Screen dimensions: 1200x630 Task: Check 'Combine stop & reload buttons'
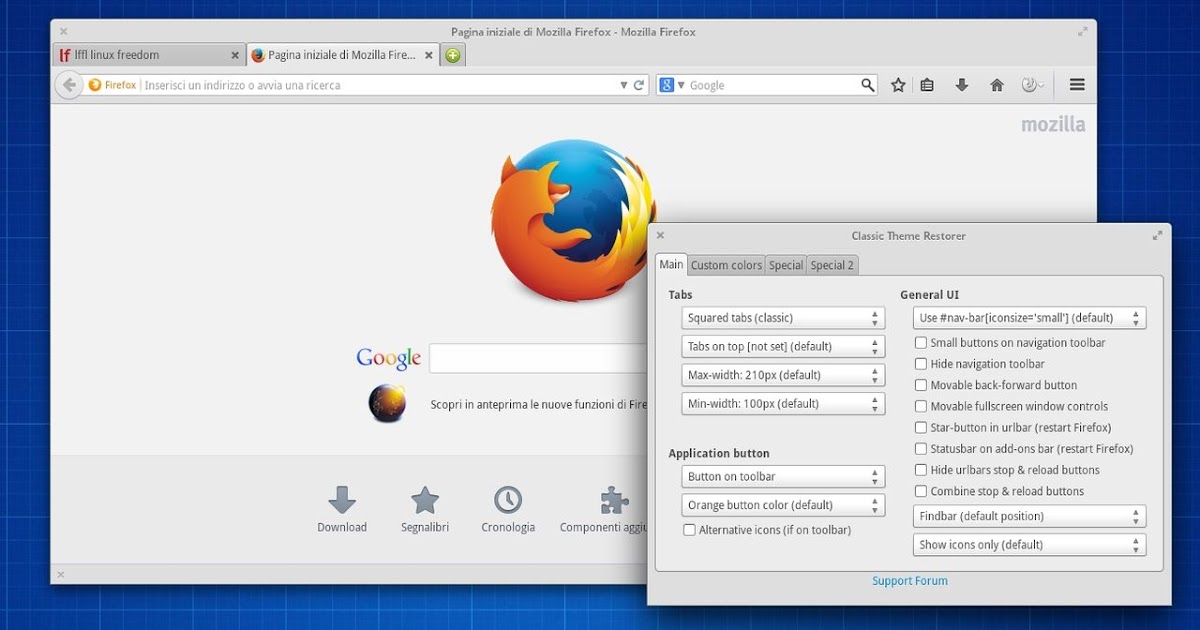[x=921, y=491]
